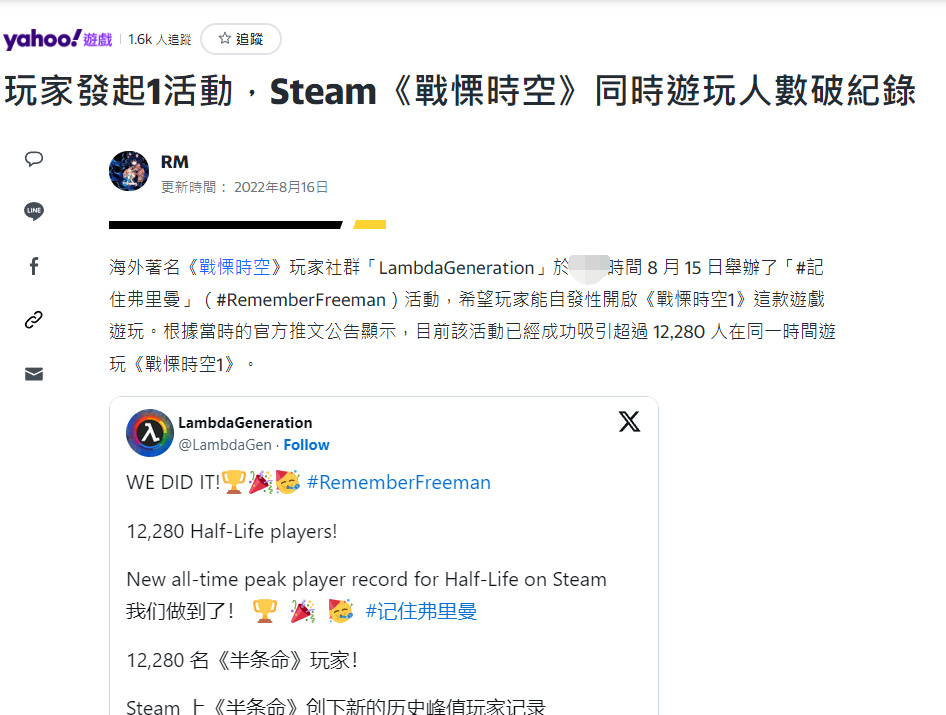Click the 遊戲 section label beside Yahoo

tap(98, 40)
